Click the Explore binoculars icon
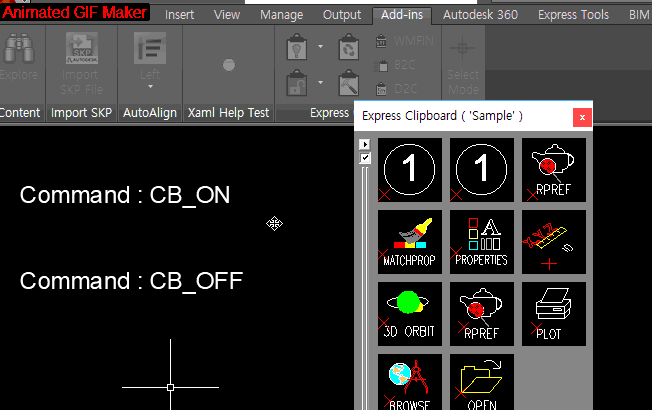 18,48
